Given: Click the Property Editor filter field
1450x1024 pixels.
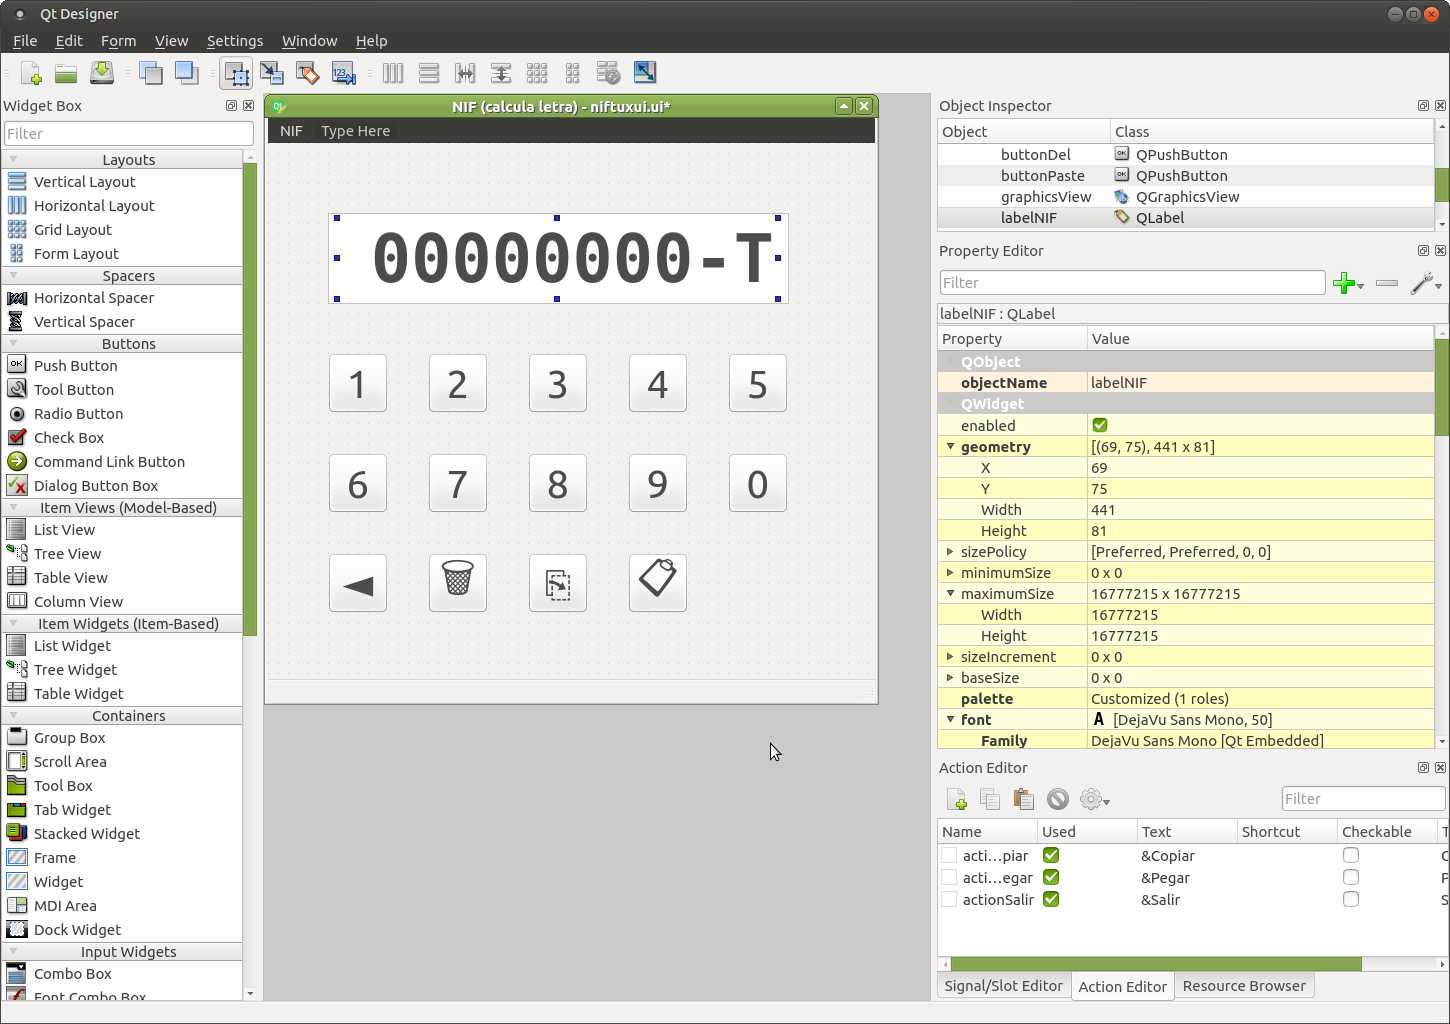Looking at the screenshot, I should tap(1132, 283).
